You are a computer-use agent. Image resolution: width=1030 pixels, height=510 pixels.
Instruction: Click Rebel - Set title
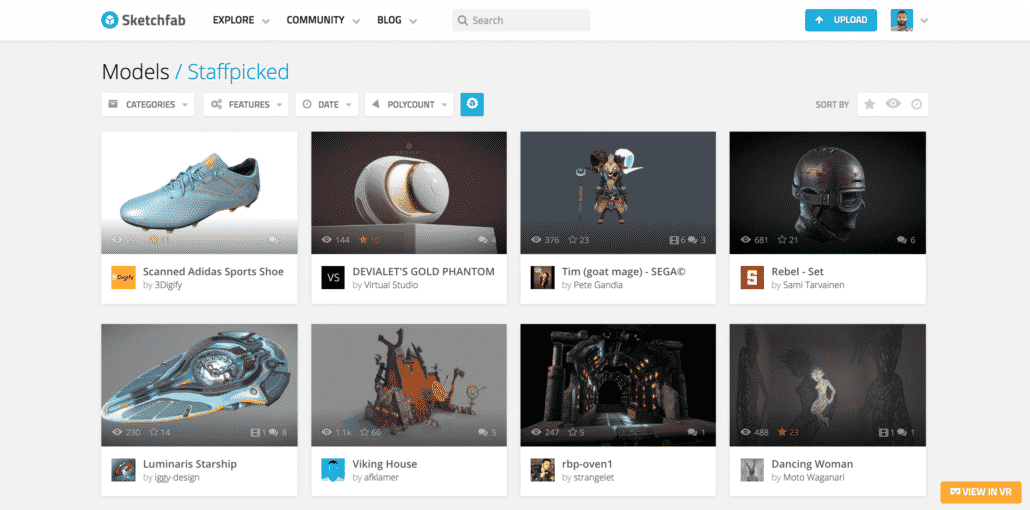click(x=797, y=271)
